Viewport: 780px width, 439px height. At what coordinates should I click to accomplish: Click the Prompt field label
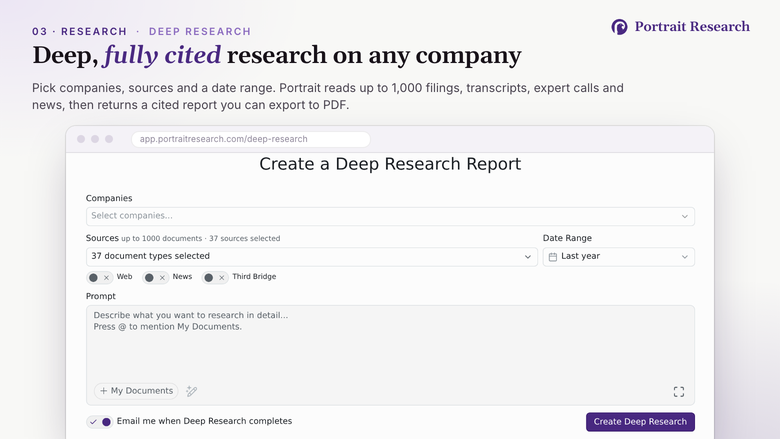pos(100,296)
